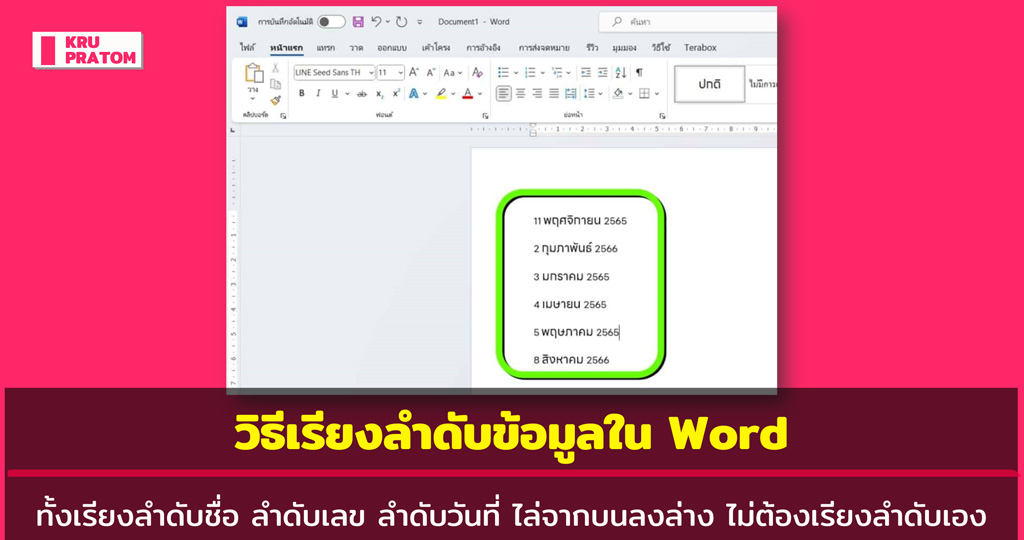Click the line '11 พฤศจิกายน 2565'
1024x540 pixels.
pos(580,221)
